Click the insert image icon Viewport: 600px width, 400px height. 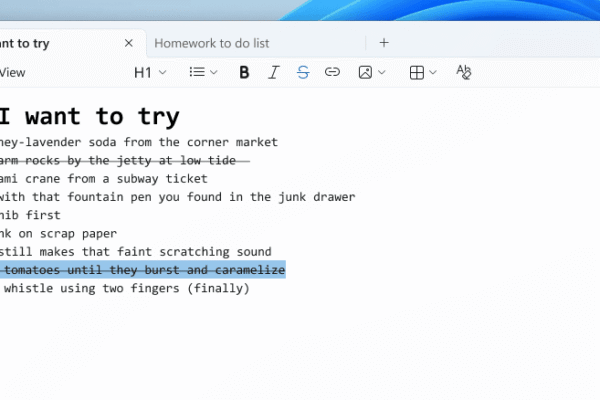(366, 72)
